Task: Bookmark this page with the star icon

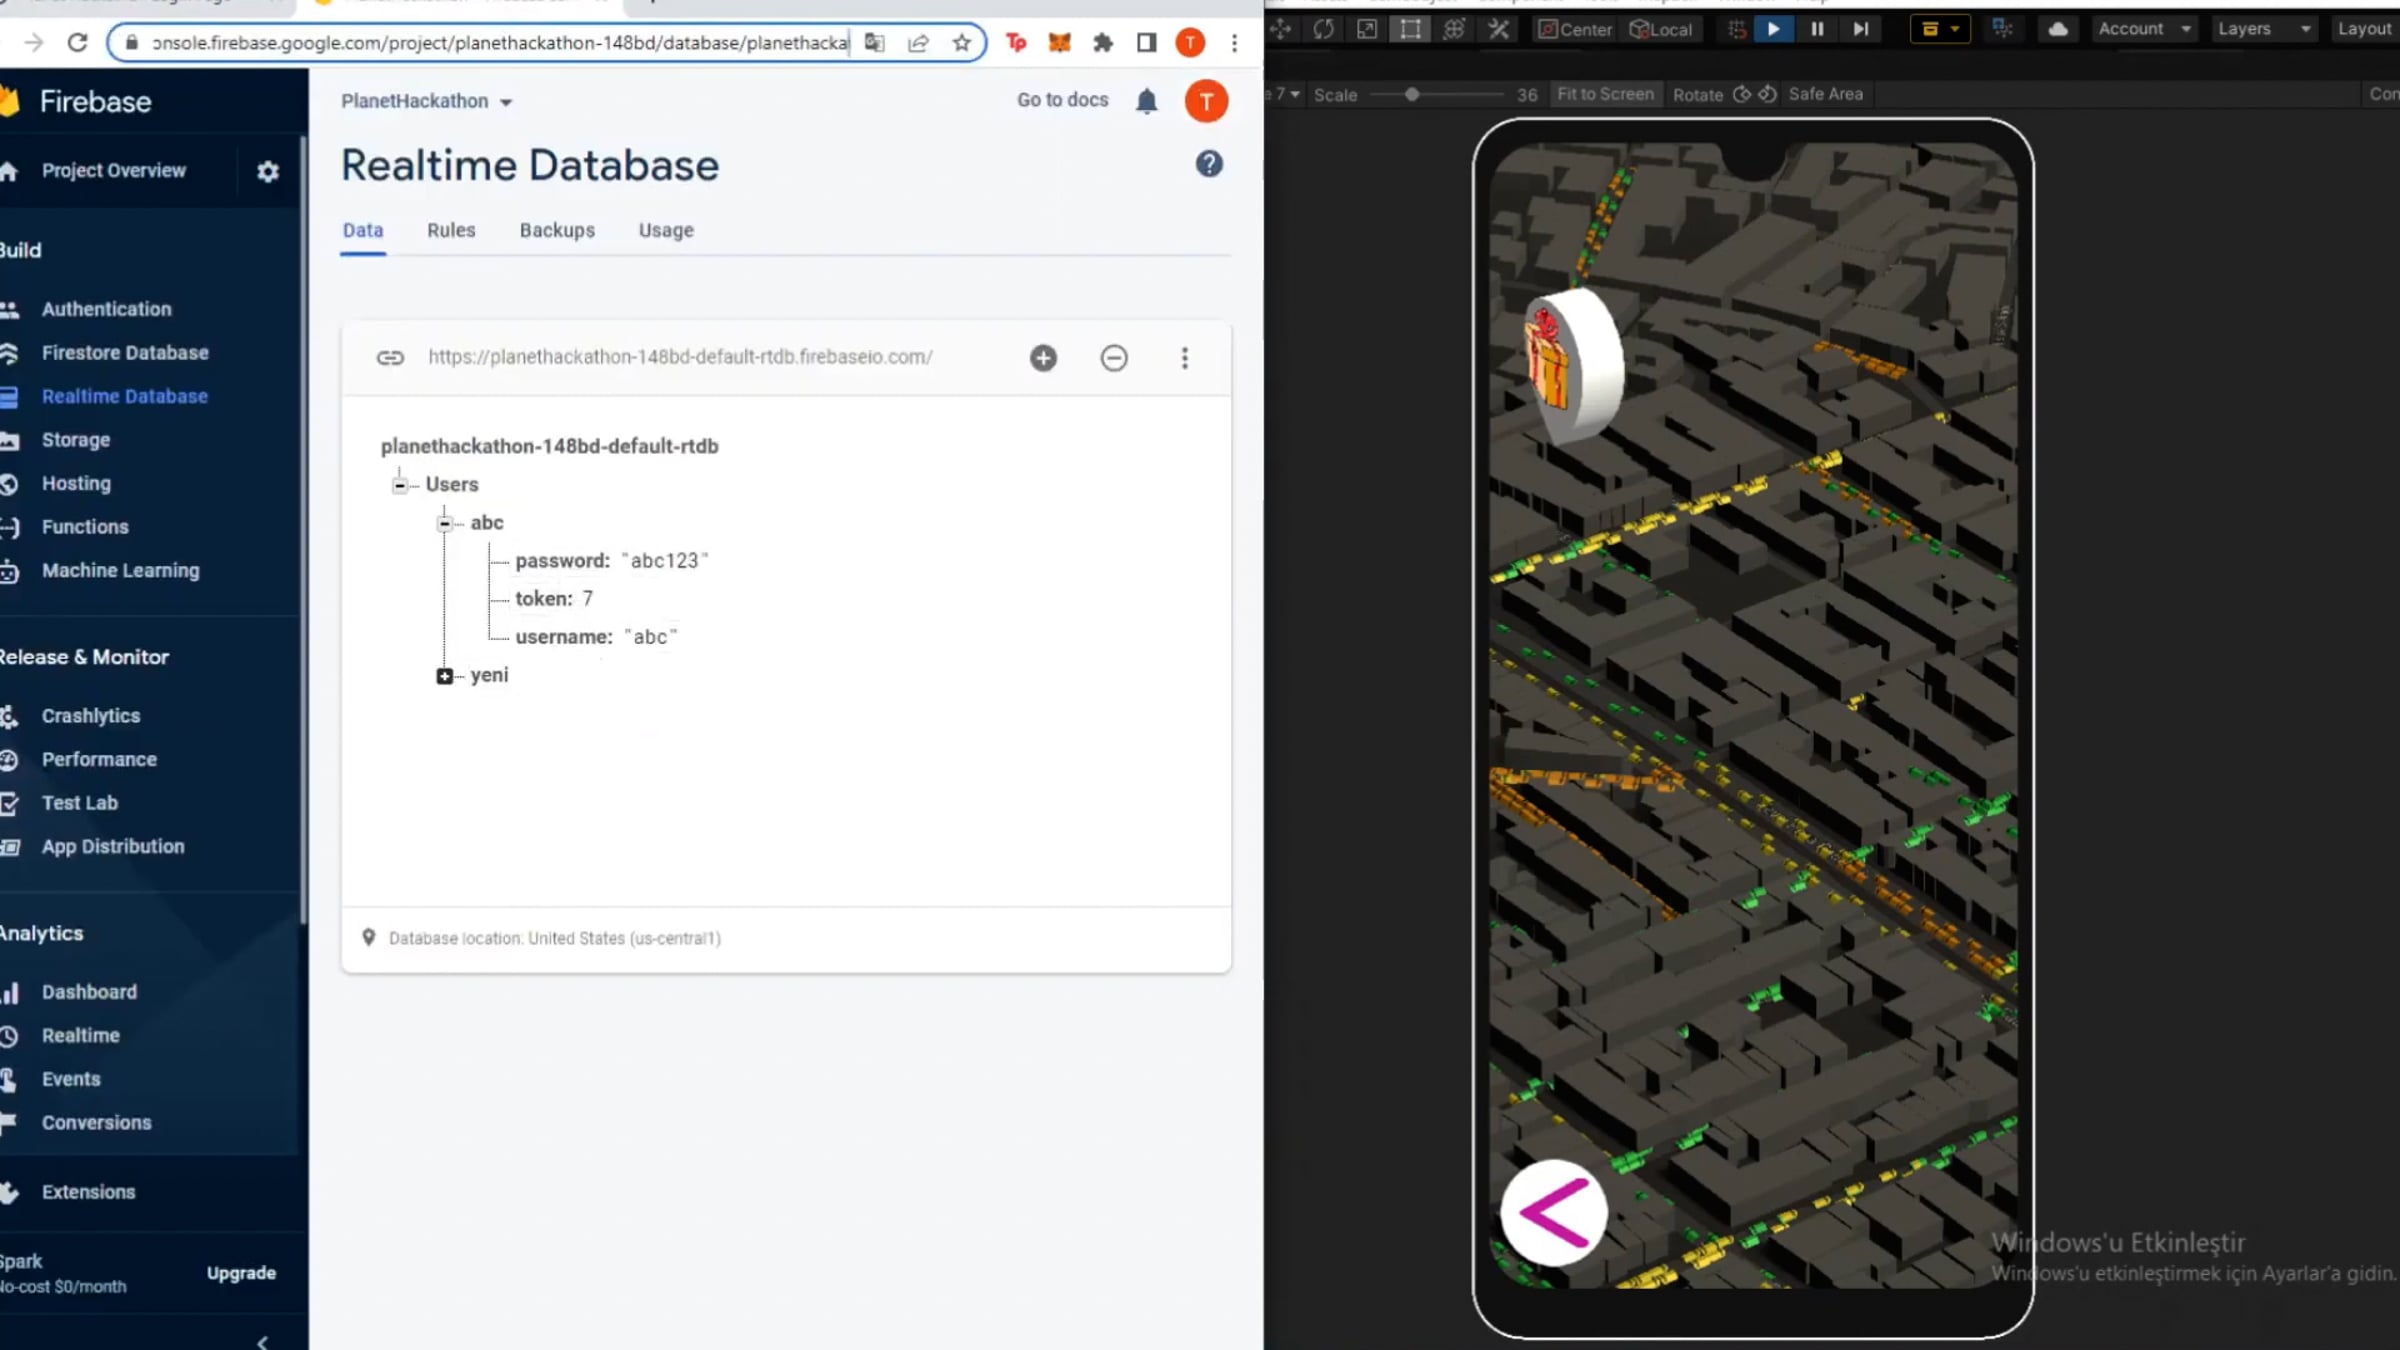Action: point(961,43)
